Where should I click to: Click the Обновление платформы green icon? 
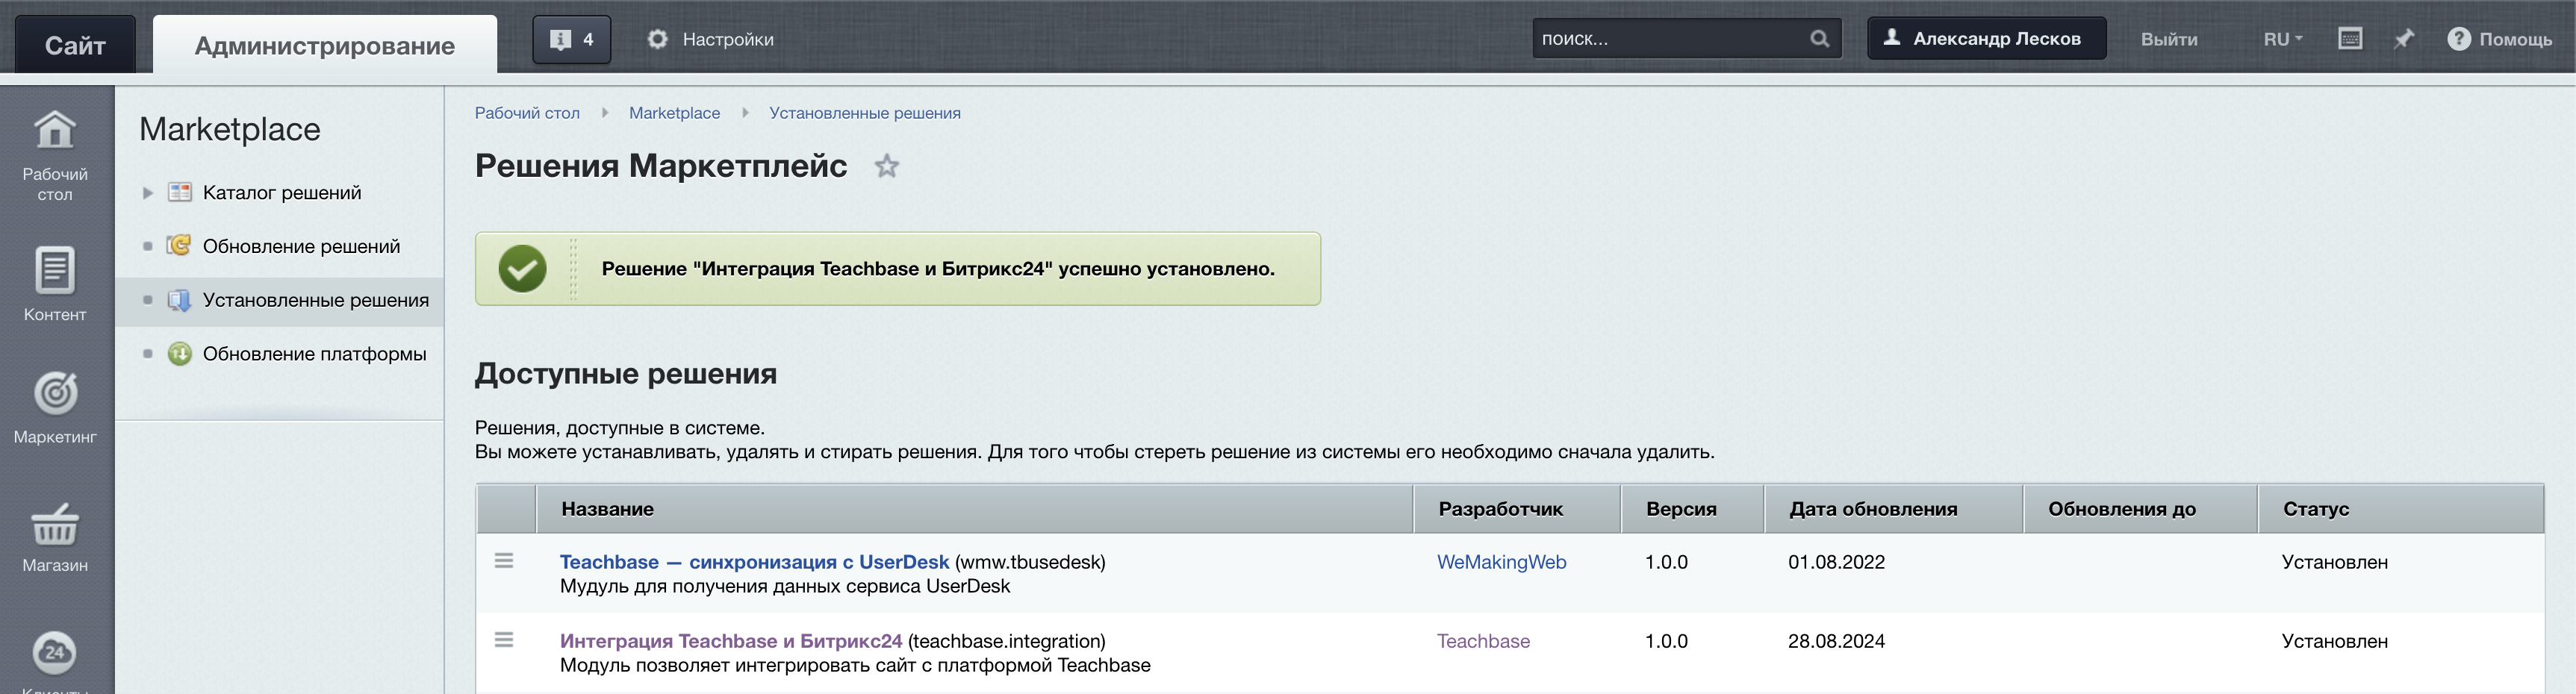[x=179, y=354]
